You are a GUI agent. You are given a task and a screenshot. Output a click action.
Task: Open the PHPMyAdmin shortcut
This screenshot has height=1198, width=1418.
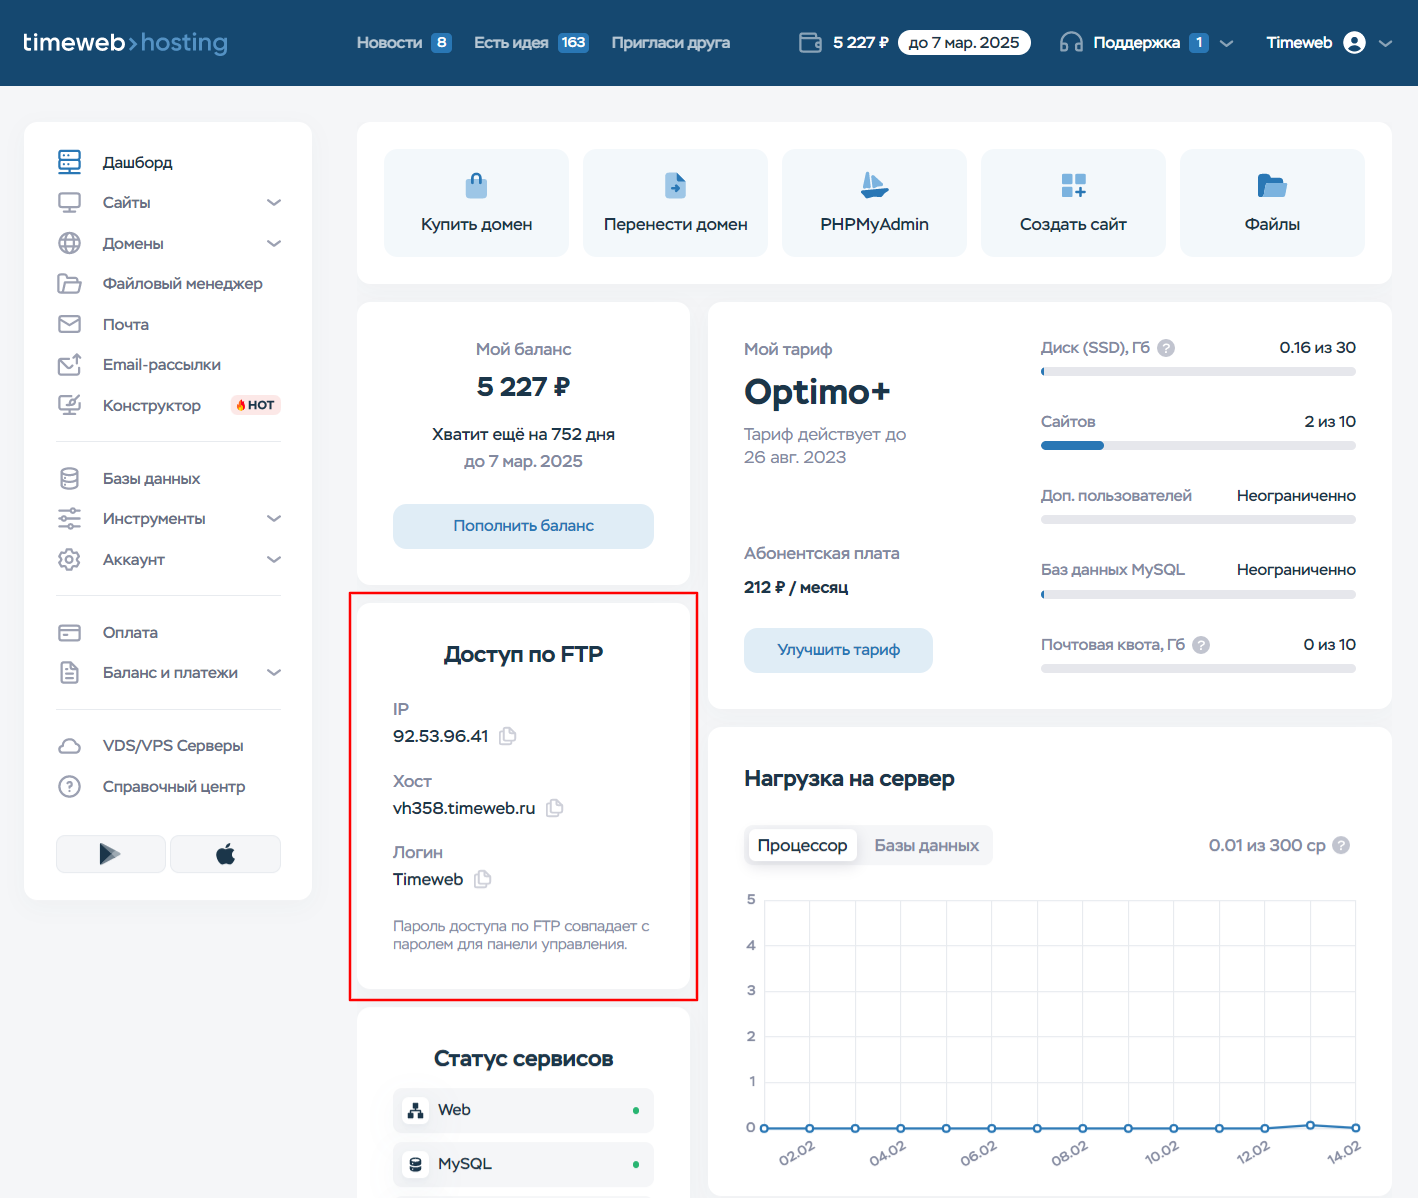(874, 203)
